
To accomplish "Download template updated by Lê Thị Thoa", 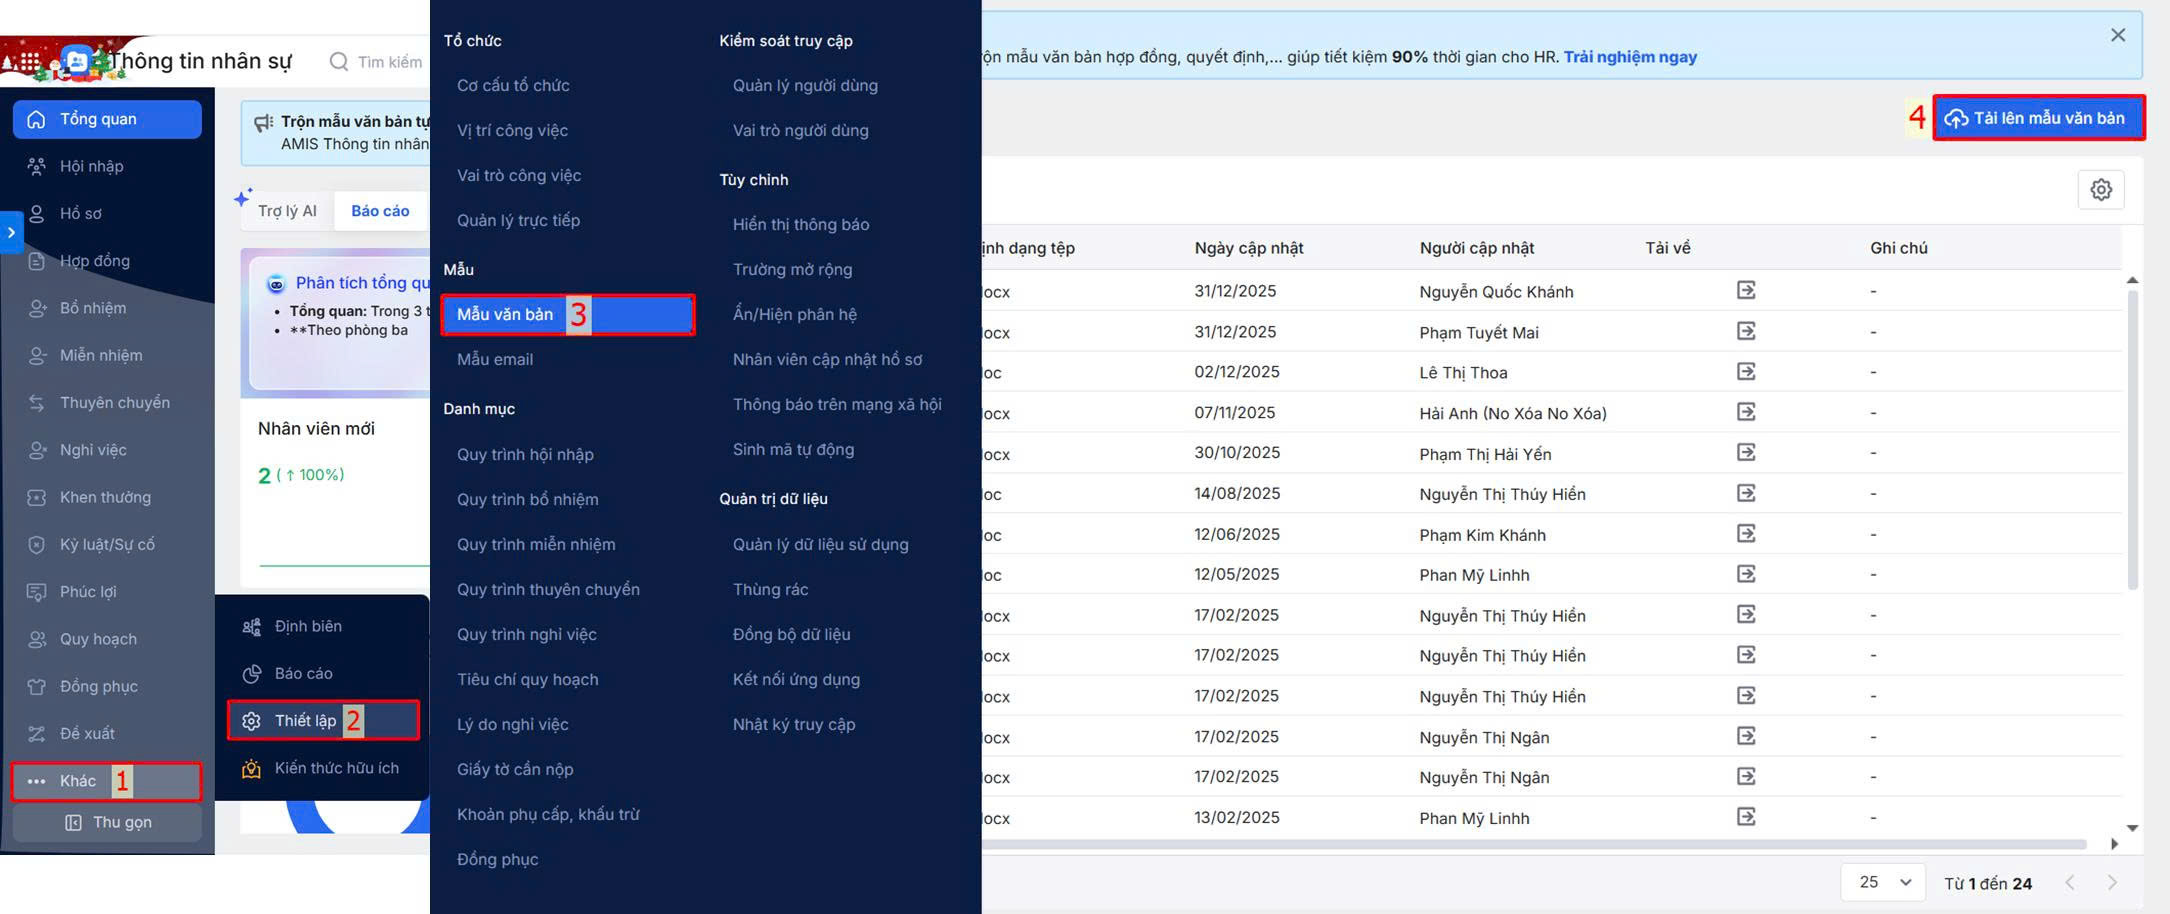I will coord(1746,372).
